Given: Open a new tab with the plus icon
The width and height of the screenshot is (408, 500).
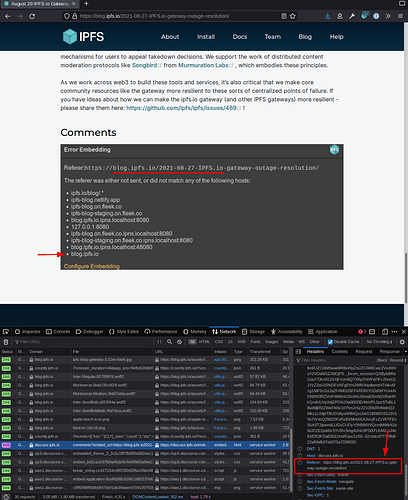Looking at the screenshot, I should 86,4.
